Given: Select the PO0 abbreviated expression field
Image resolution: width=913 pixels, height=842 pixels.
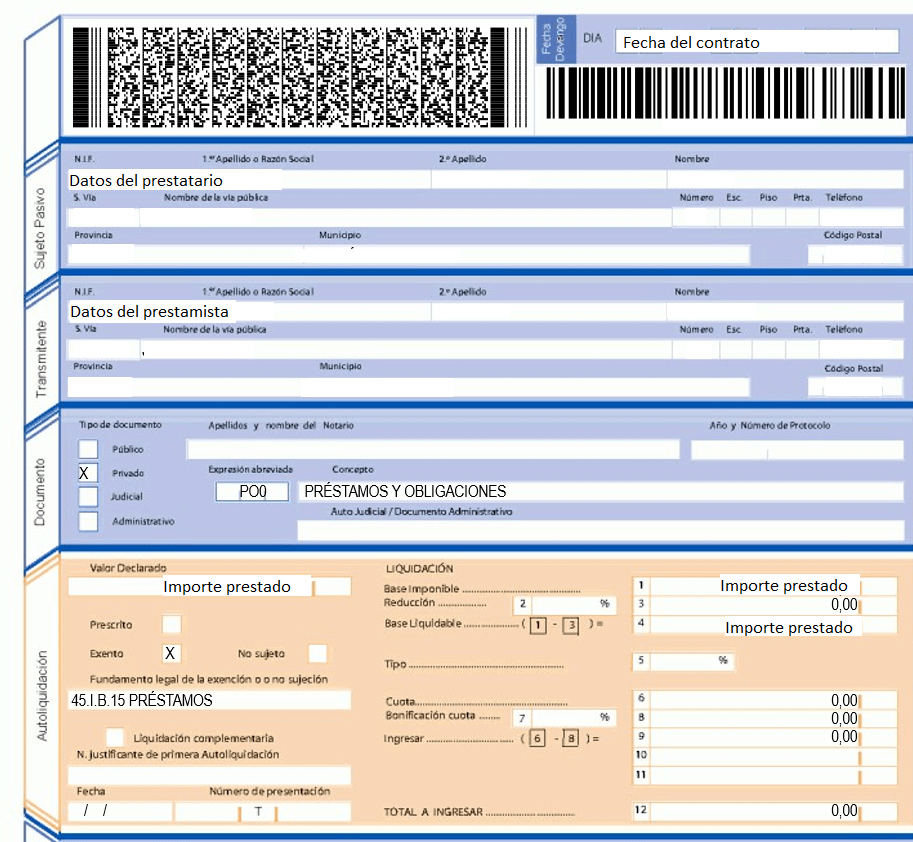Looking at the screenshot, I should coord(251,492).
